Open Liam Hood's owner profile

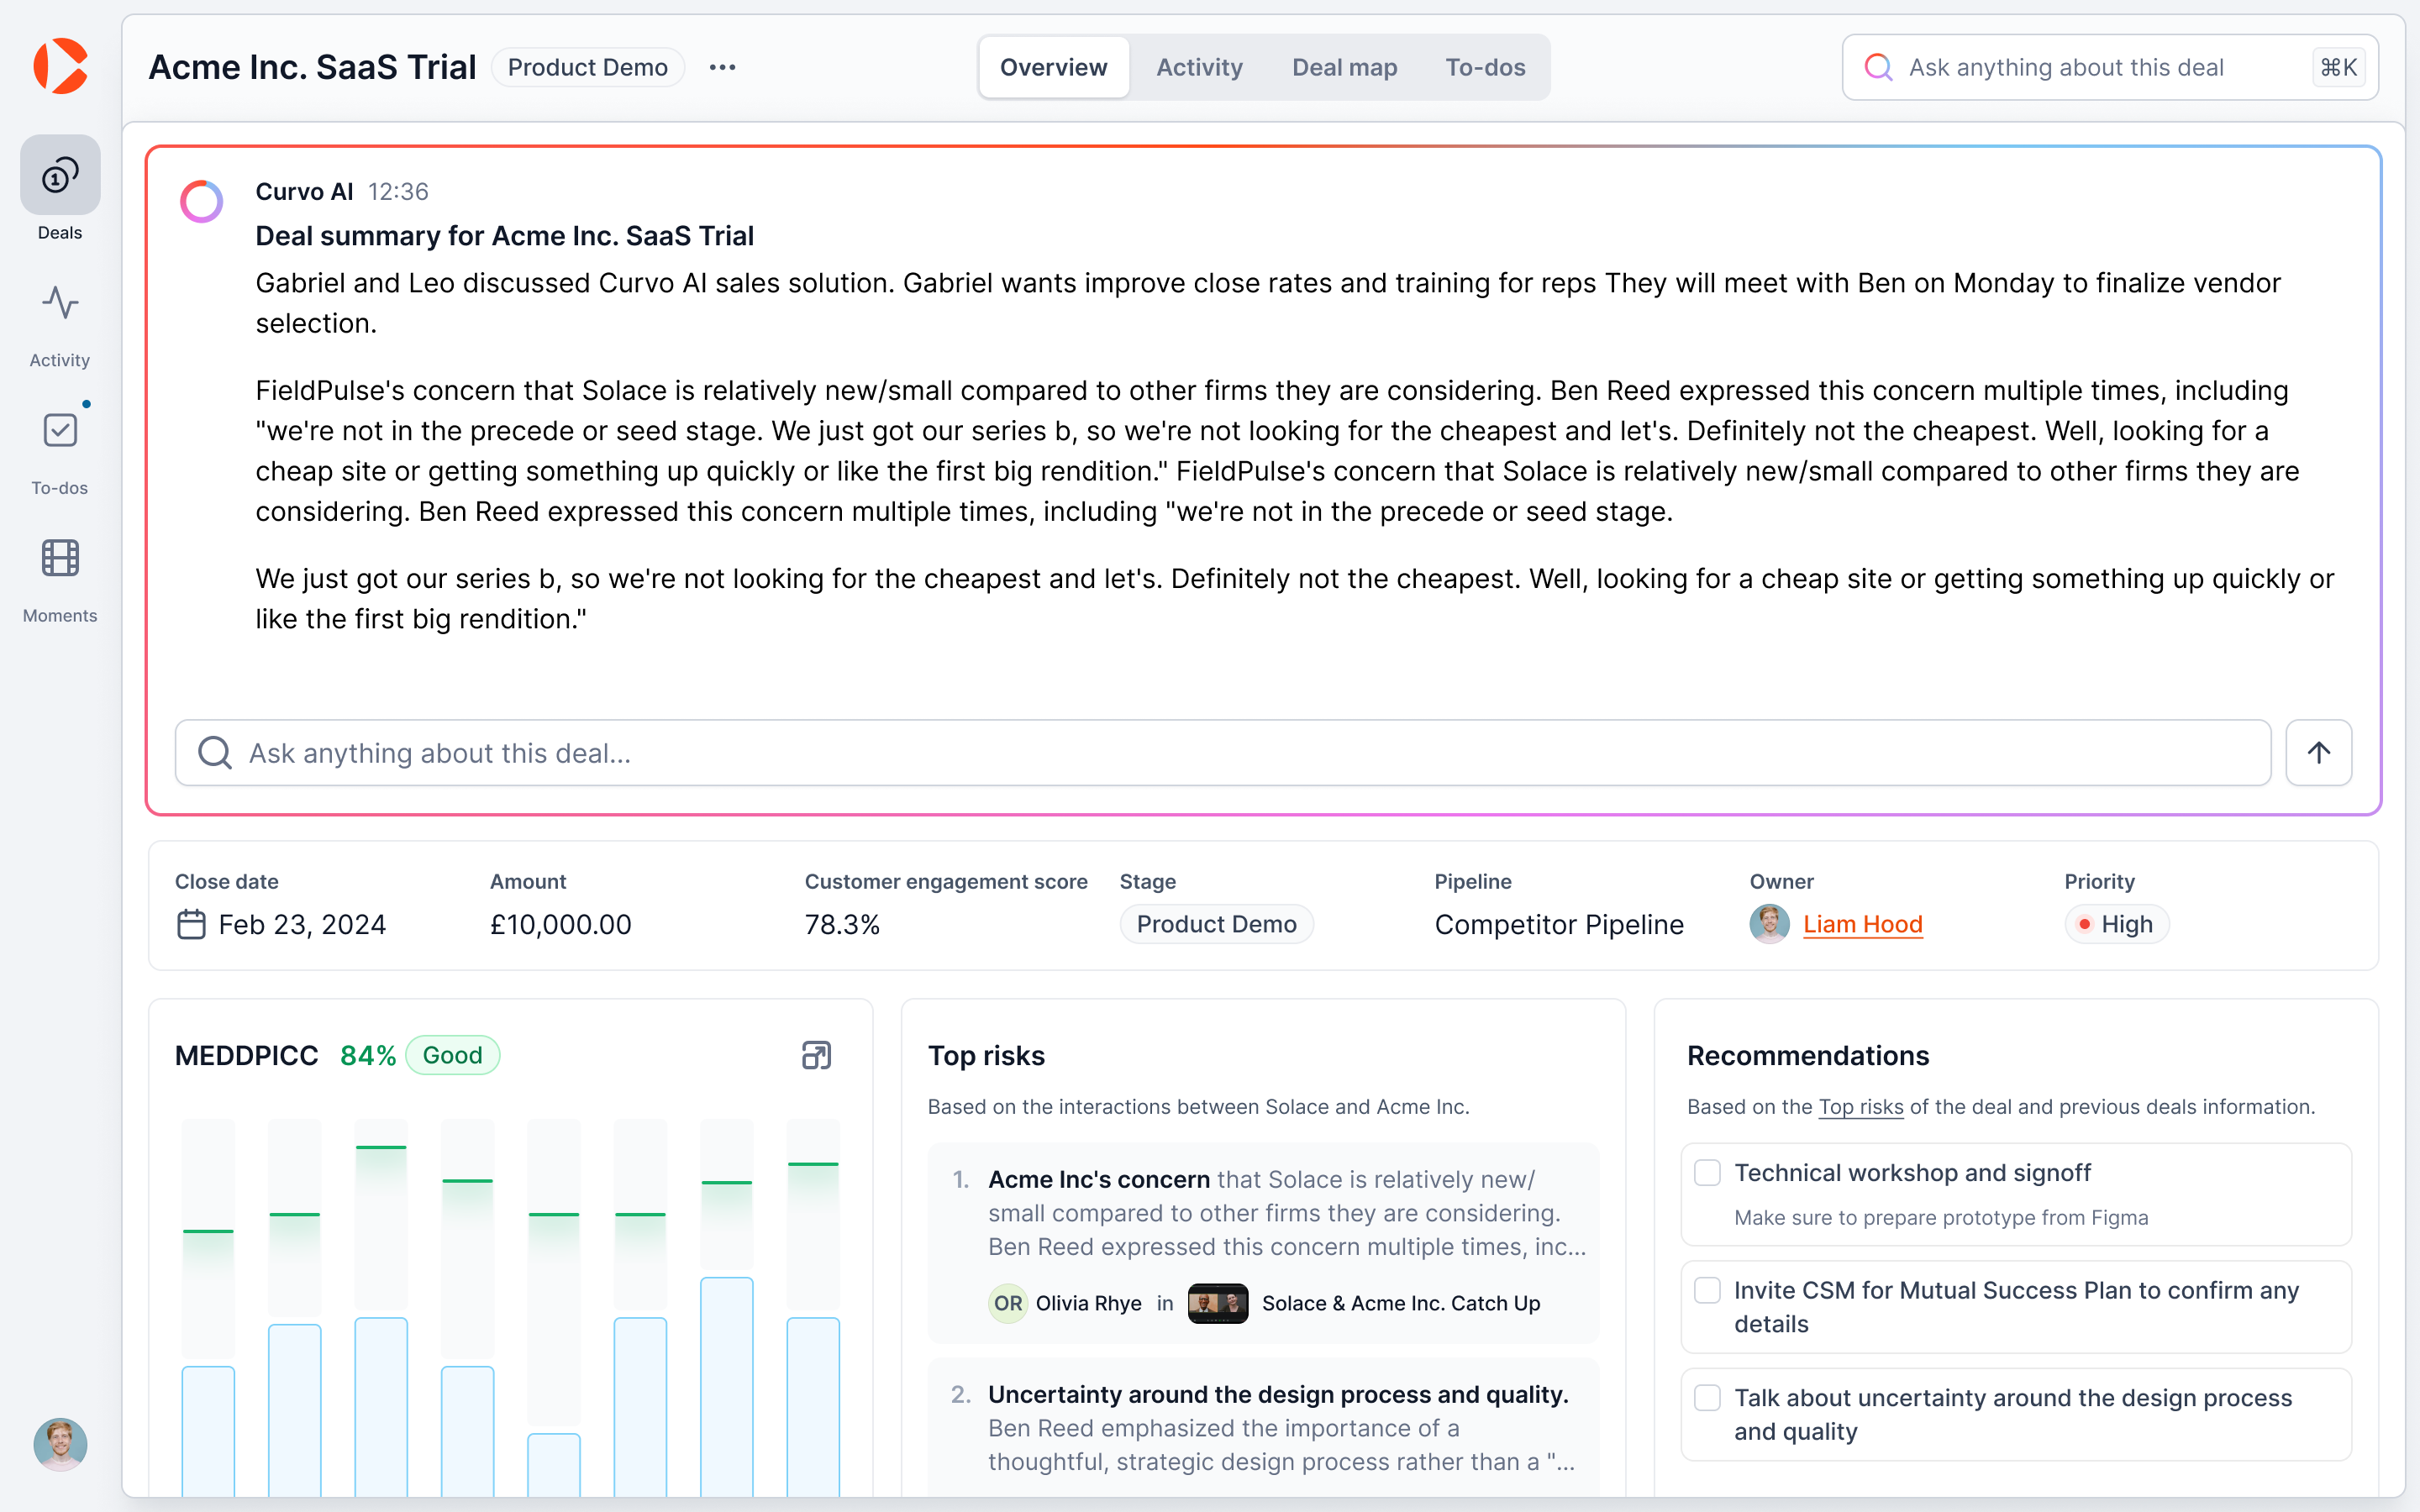(x=1863, y=924)
